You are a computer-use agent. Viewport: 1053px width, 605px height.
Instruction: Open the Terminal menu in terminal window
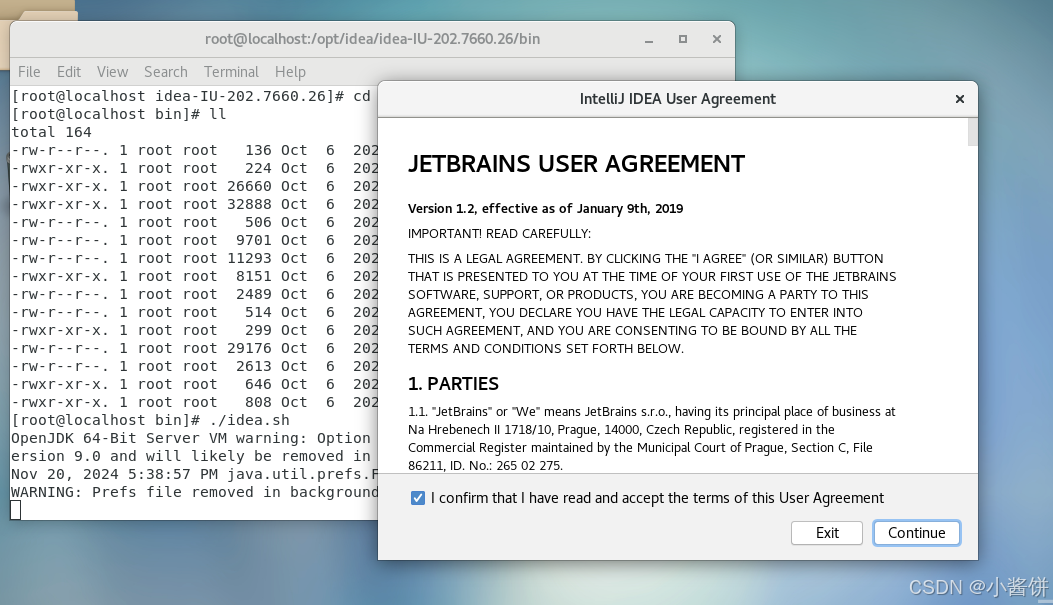[x=231, y=72]
